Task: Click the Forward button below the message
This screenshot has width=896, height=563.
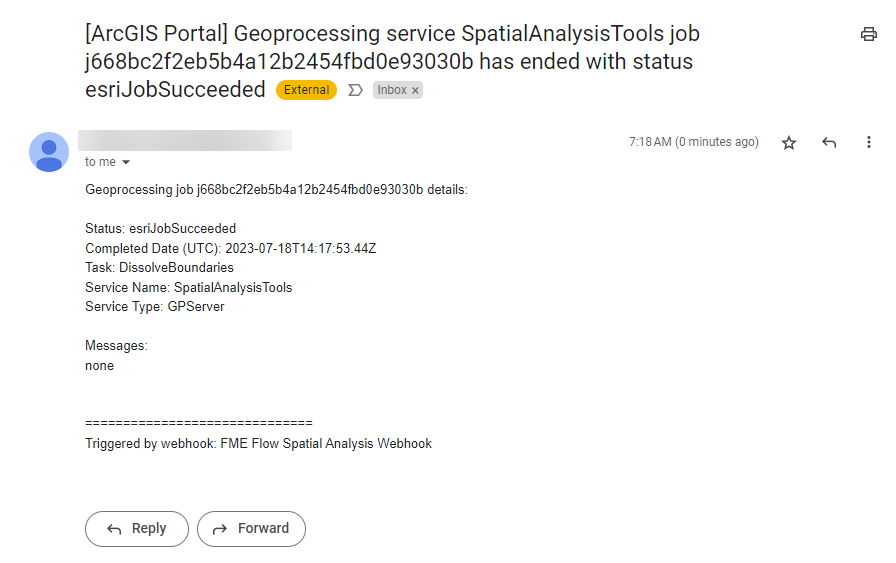Action: [251, 529]
